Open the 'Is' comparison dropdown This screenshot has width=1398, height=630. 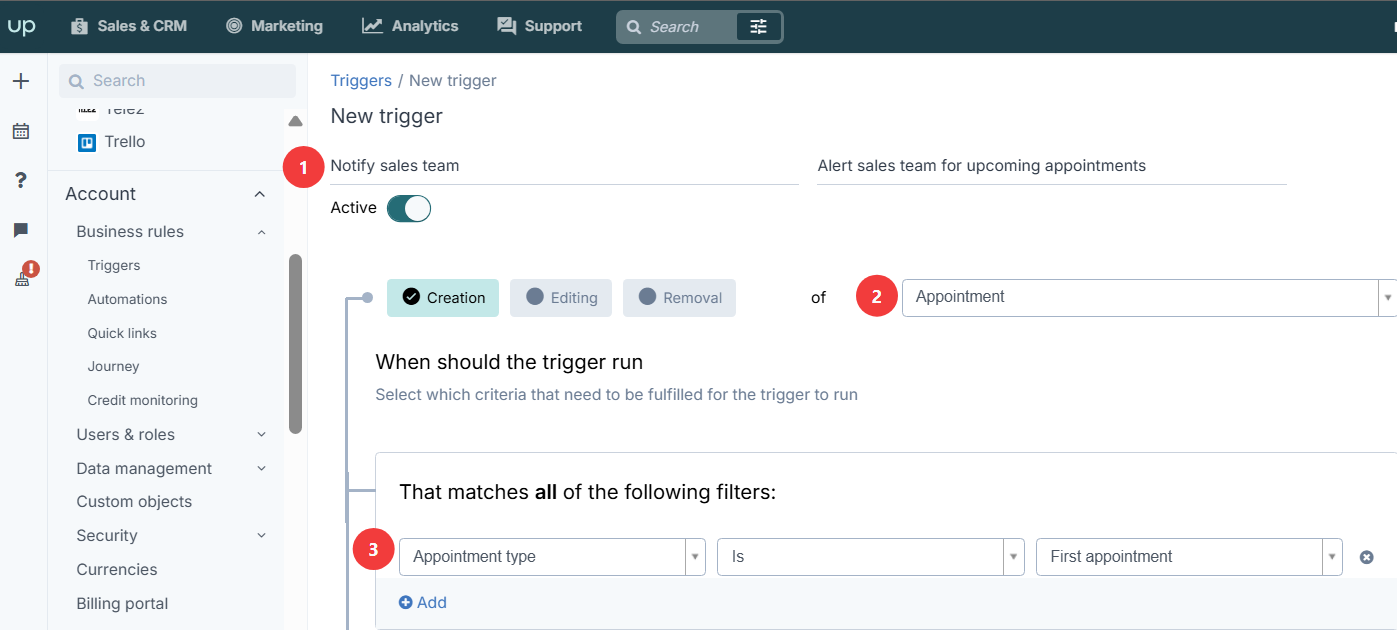click(x=871, y=557)
